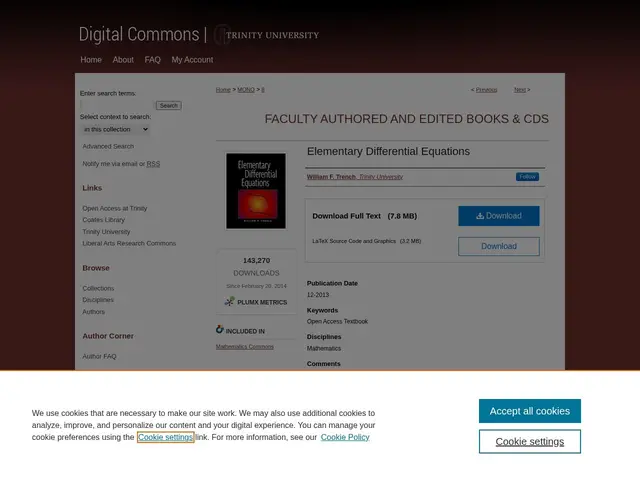The width and height of the screenshot is (640, 480).
Task: Expand the 'in this collection' context dropdown
Action: tap(116, 129)
